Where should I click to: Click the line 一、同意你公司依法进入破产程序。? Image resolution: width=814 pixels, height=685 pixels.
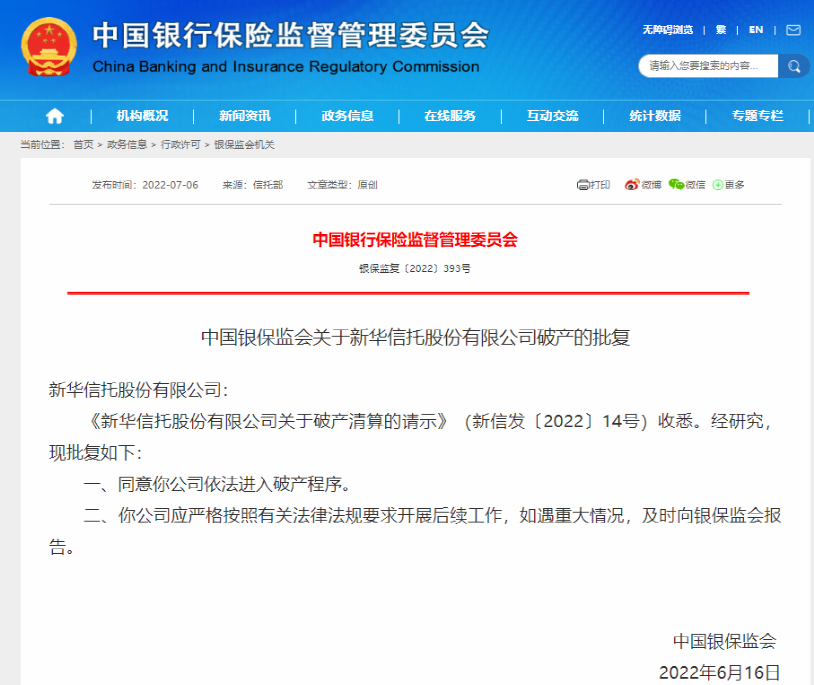218,484
